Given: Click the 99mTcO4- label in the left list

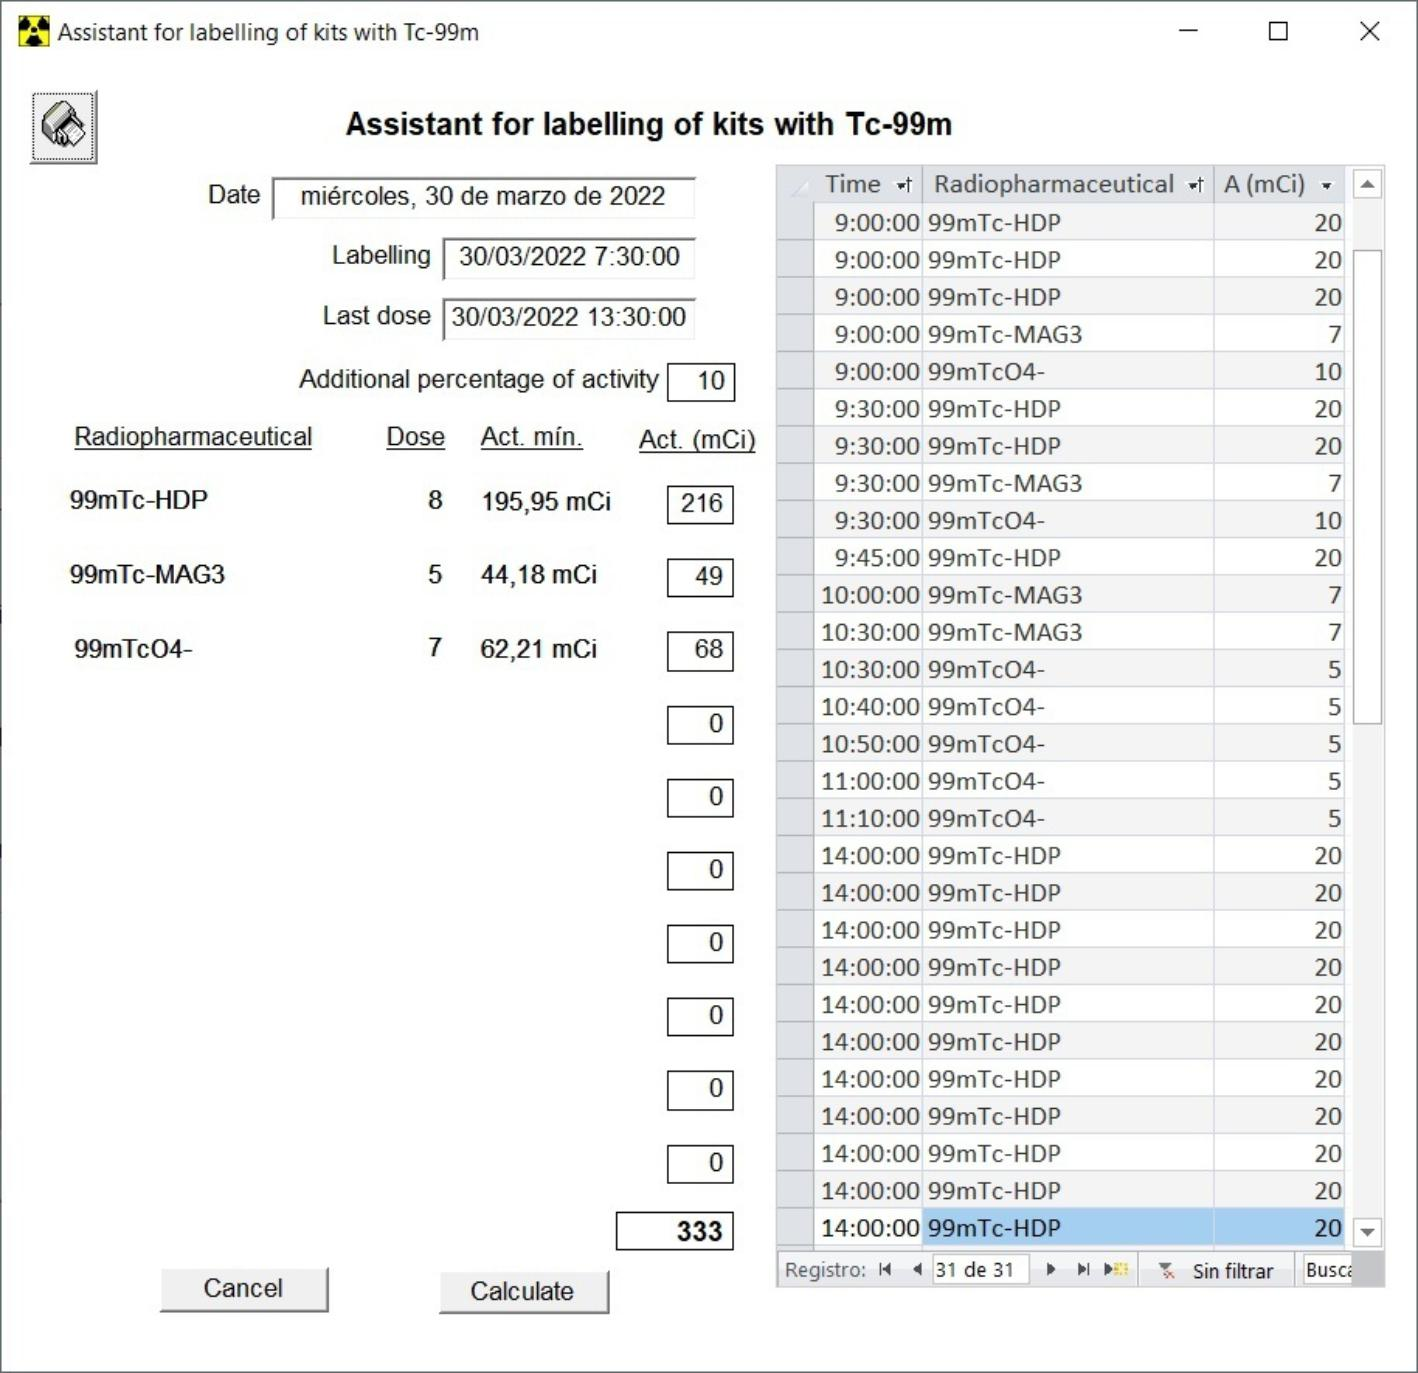Looking at the screenshot, I should pyautogui.click(x=132, y=649).
